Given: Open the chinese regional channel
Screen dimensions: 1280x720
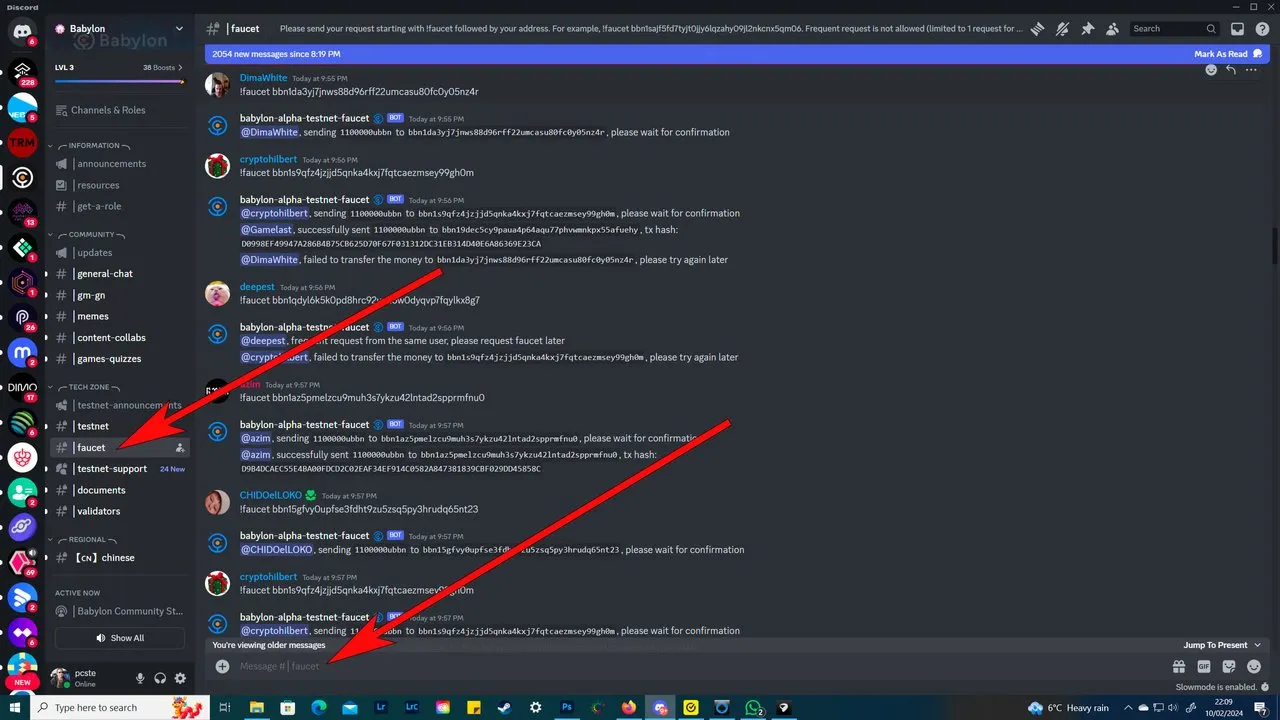Looking at the screenshot, I should pyautogui.click(x=120, y=558).
